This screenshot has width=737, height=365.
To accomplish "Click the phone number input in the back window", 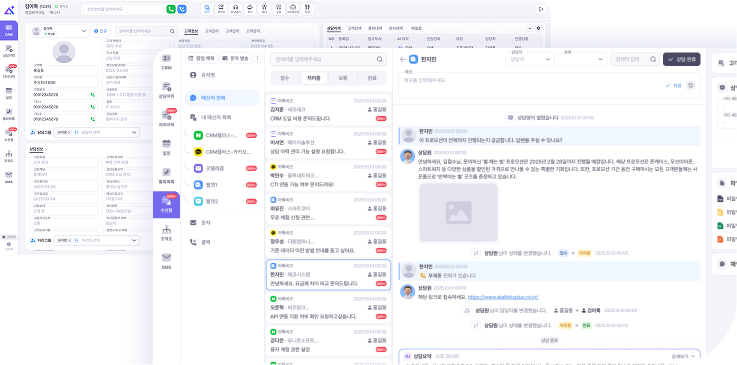I will coord(124,9).
